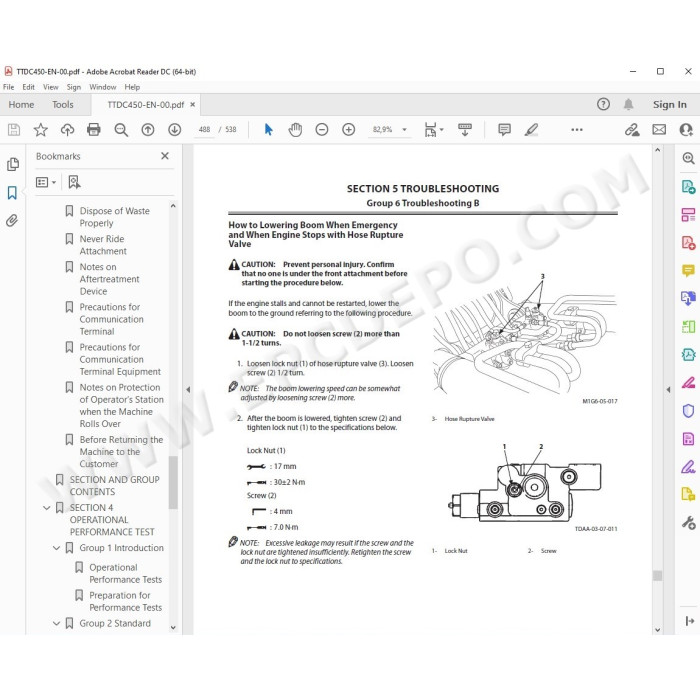Go to next page arrow

tap(175, 130)
